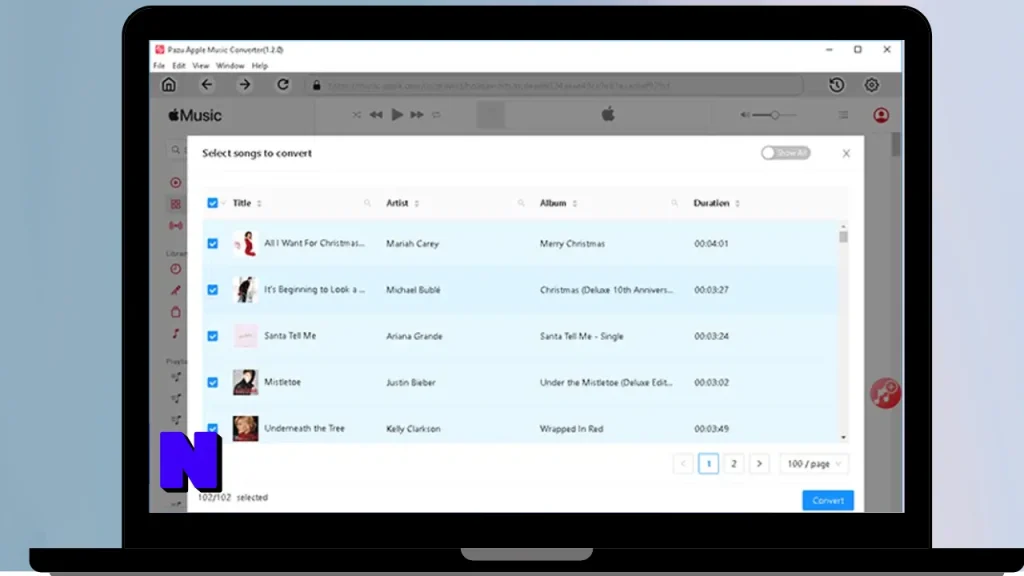Click the Justin Bieber artist cell
The height and width of the screenshot is (576, 1024).
pos(411,383)
